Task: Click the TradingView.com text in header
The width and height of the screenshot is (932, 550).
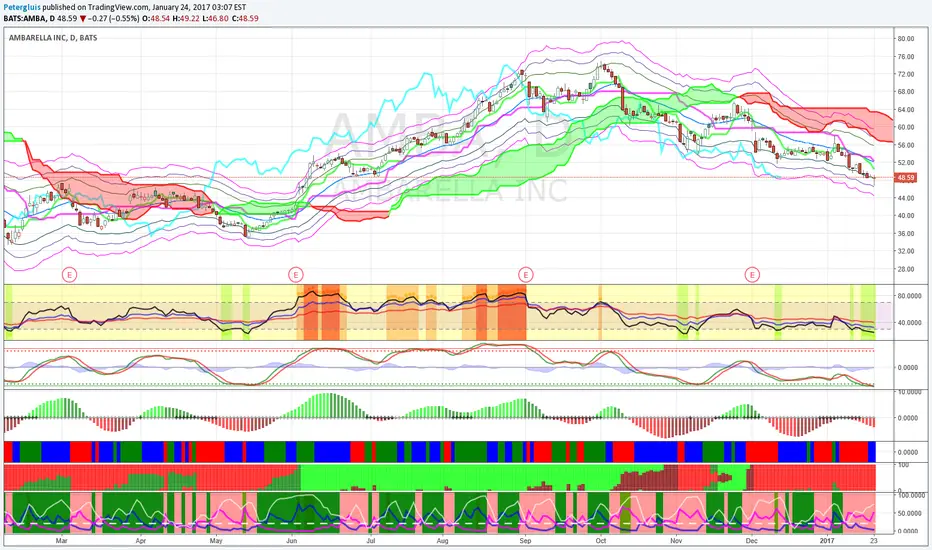Action: pos(118,8)
